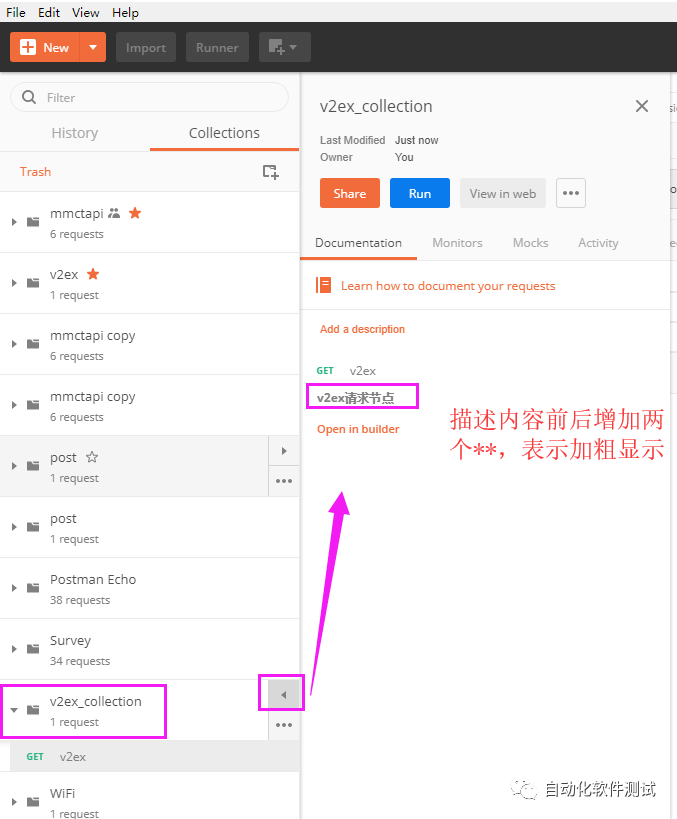Click the GET v2ex entry in documentation
Viewport: 677px width, 819px height.
click(346, 371)
